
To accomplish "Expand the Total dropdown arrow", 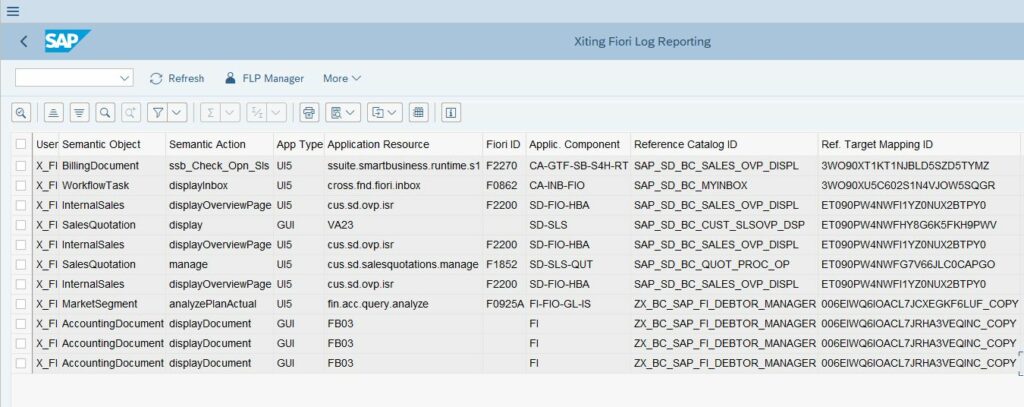I will coord(230,112).
